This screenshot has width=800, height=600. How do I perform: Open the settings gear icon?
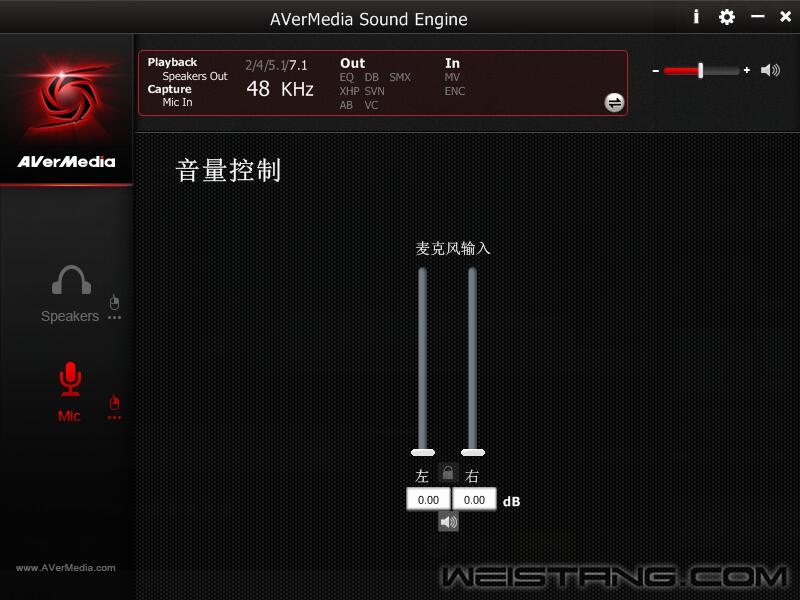727,17
